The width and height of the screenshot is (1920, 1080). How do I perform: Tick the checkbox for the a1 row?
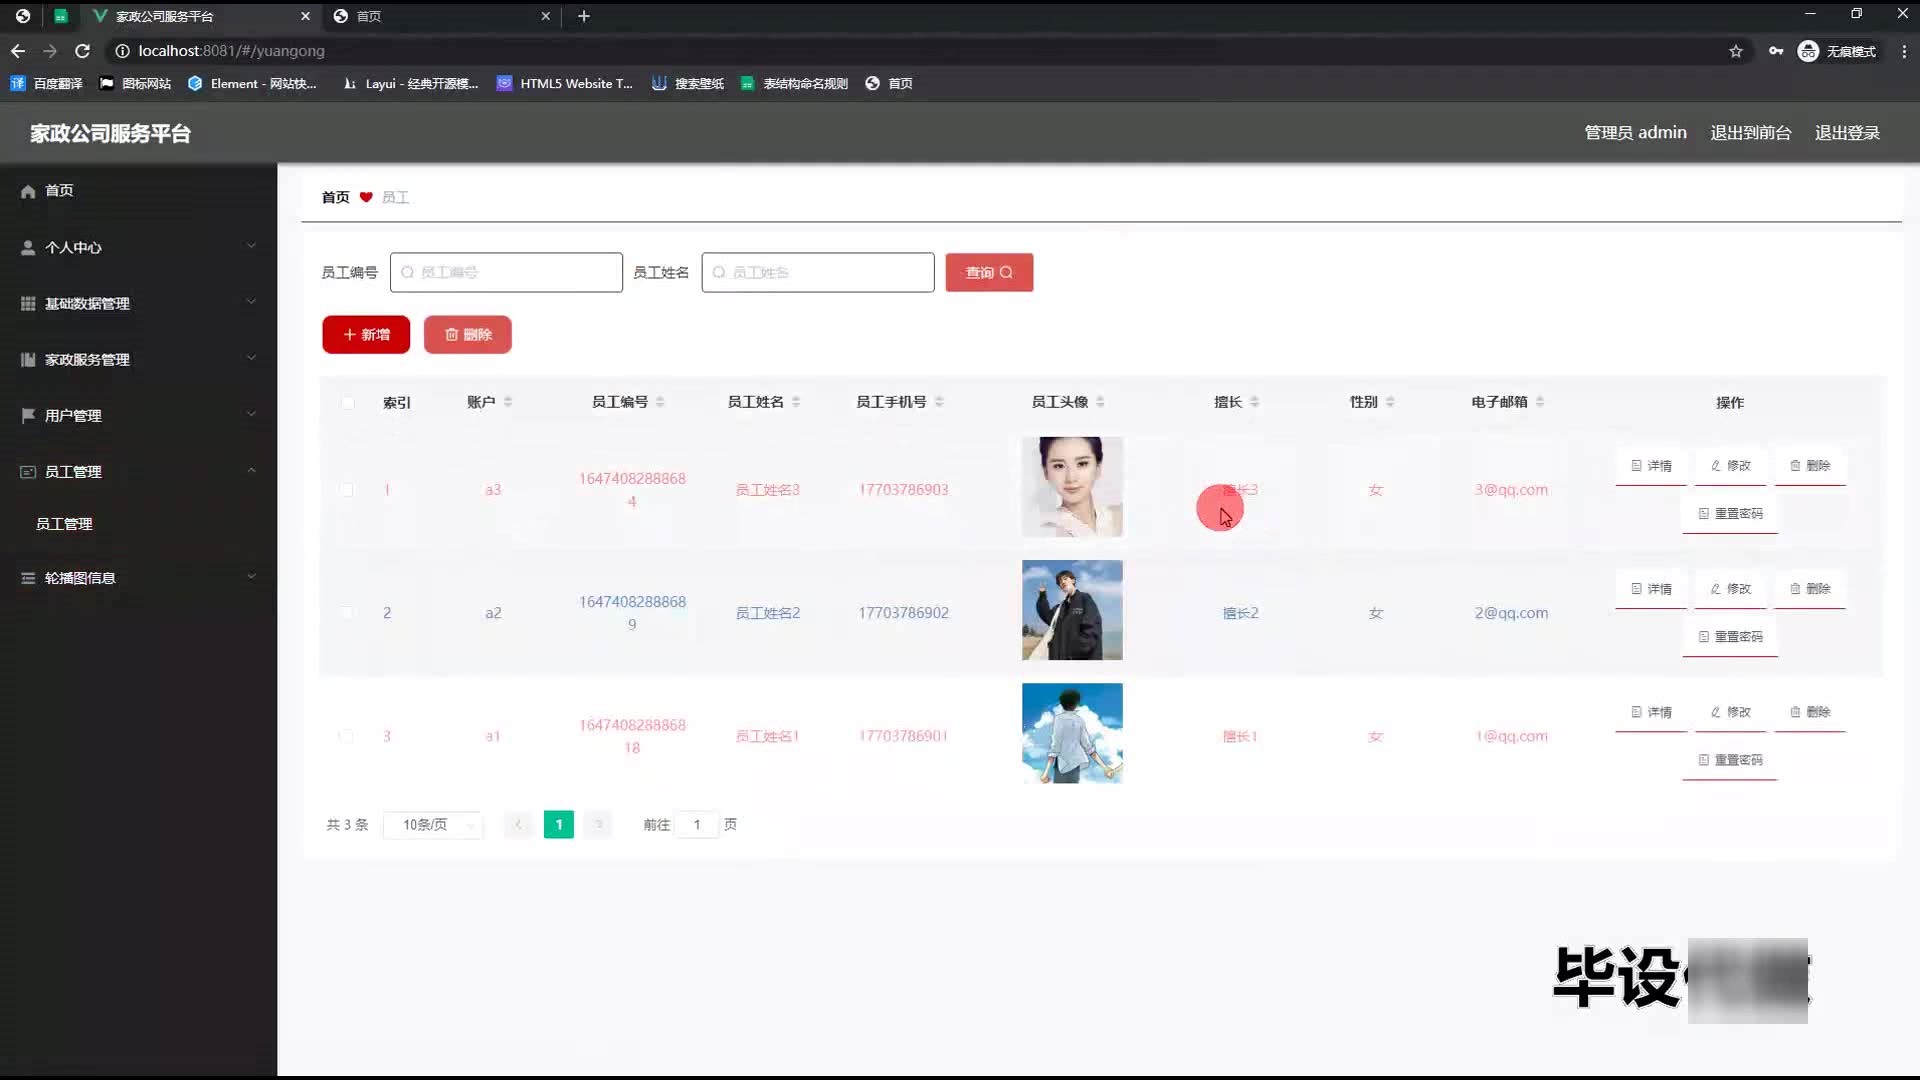pos(346,736)
